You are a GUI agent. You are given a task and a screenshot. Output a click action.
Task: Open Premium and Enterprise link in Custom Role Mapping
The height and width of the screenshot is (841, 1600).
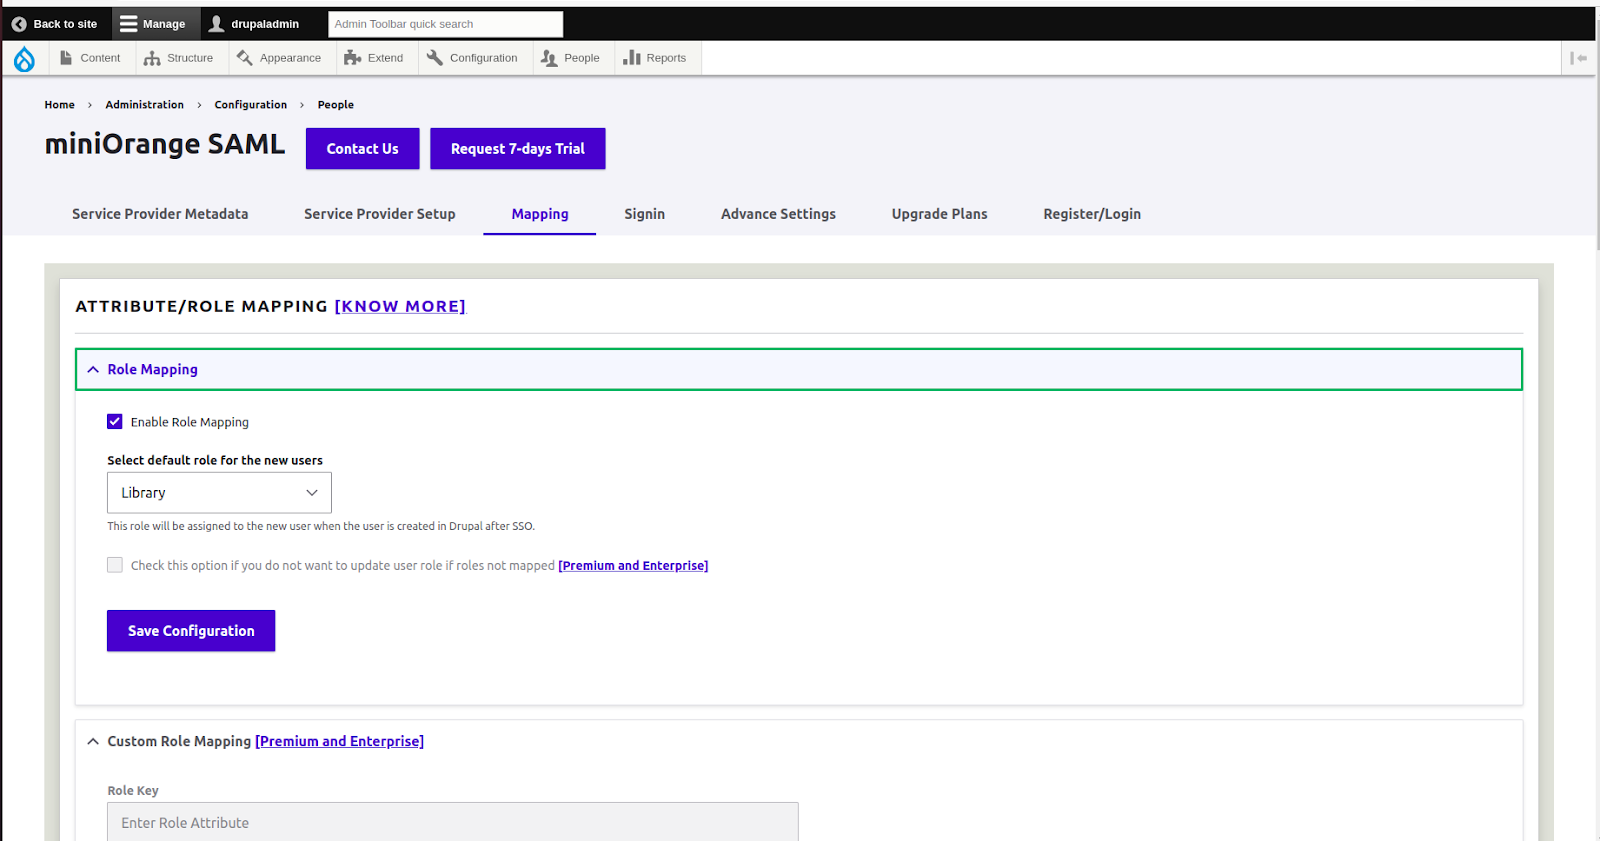coord(339,741)
